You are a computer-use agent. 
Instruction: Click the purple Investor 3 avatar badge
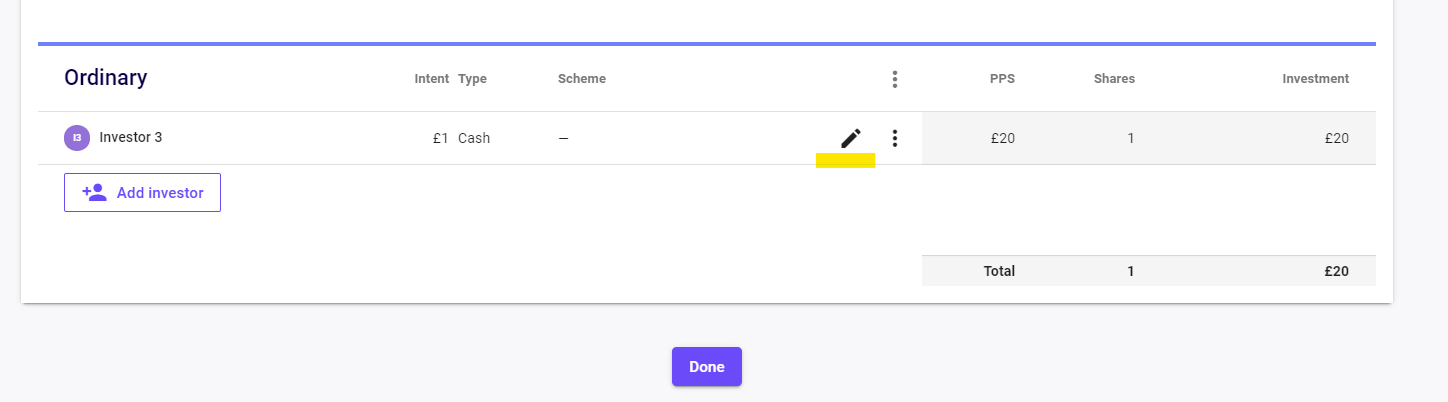tap(77, 138)
